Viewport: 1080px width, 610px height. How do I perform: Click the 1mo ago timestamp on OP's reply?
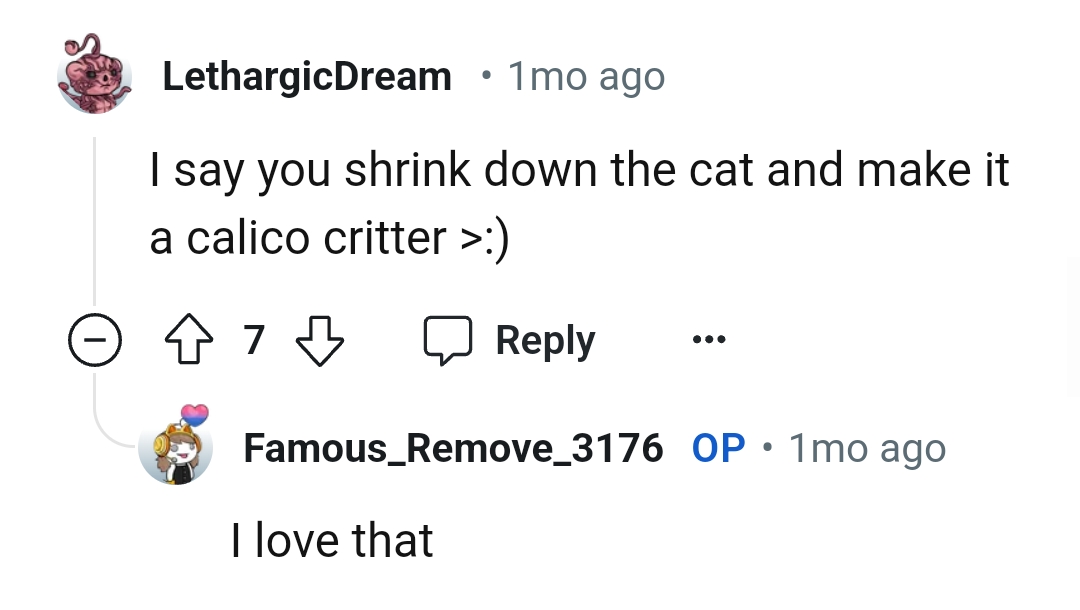click(866, 449)
